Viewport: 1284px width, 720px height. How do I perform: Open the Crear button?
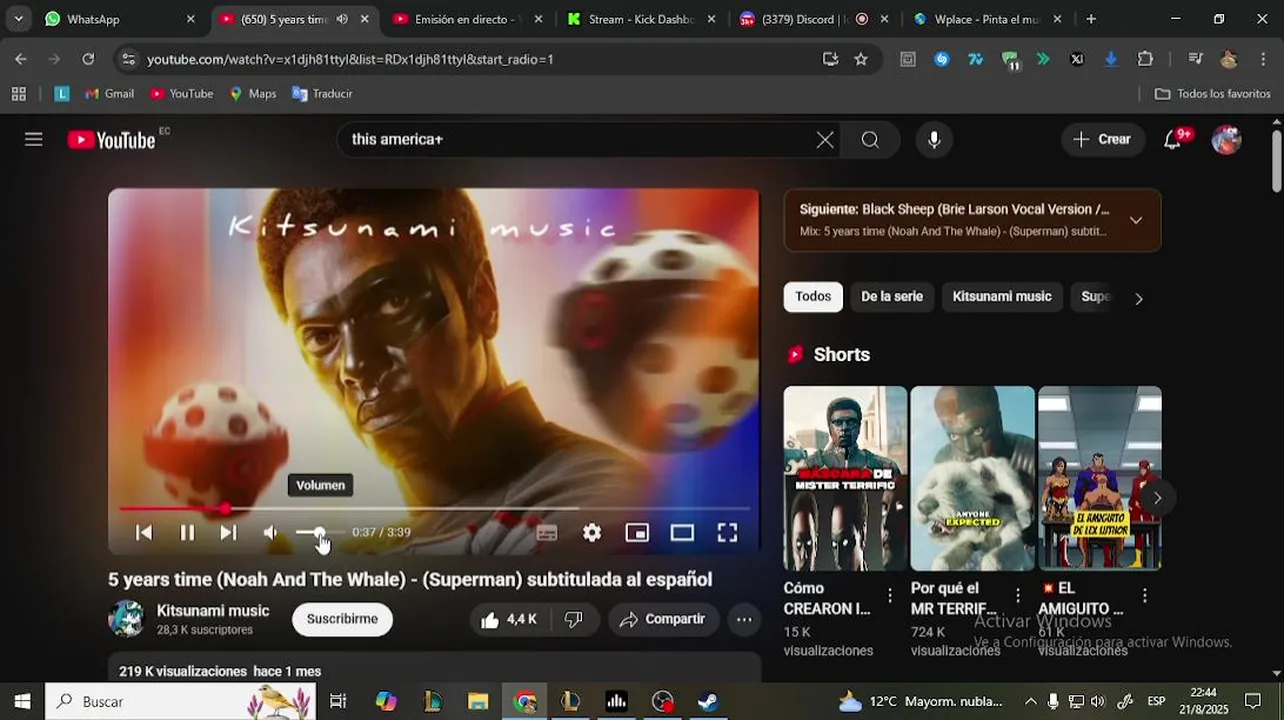(1102, 140)
